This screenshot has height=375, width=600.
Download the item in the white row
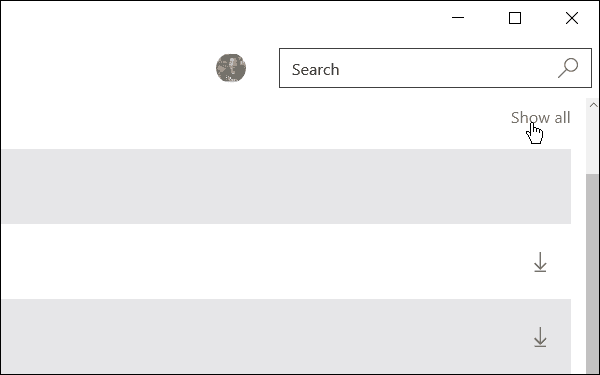click(540, 262)
